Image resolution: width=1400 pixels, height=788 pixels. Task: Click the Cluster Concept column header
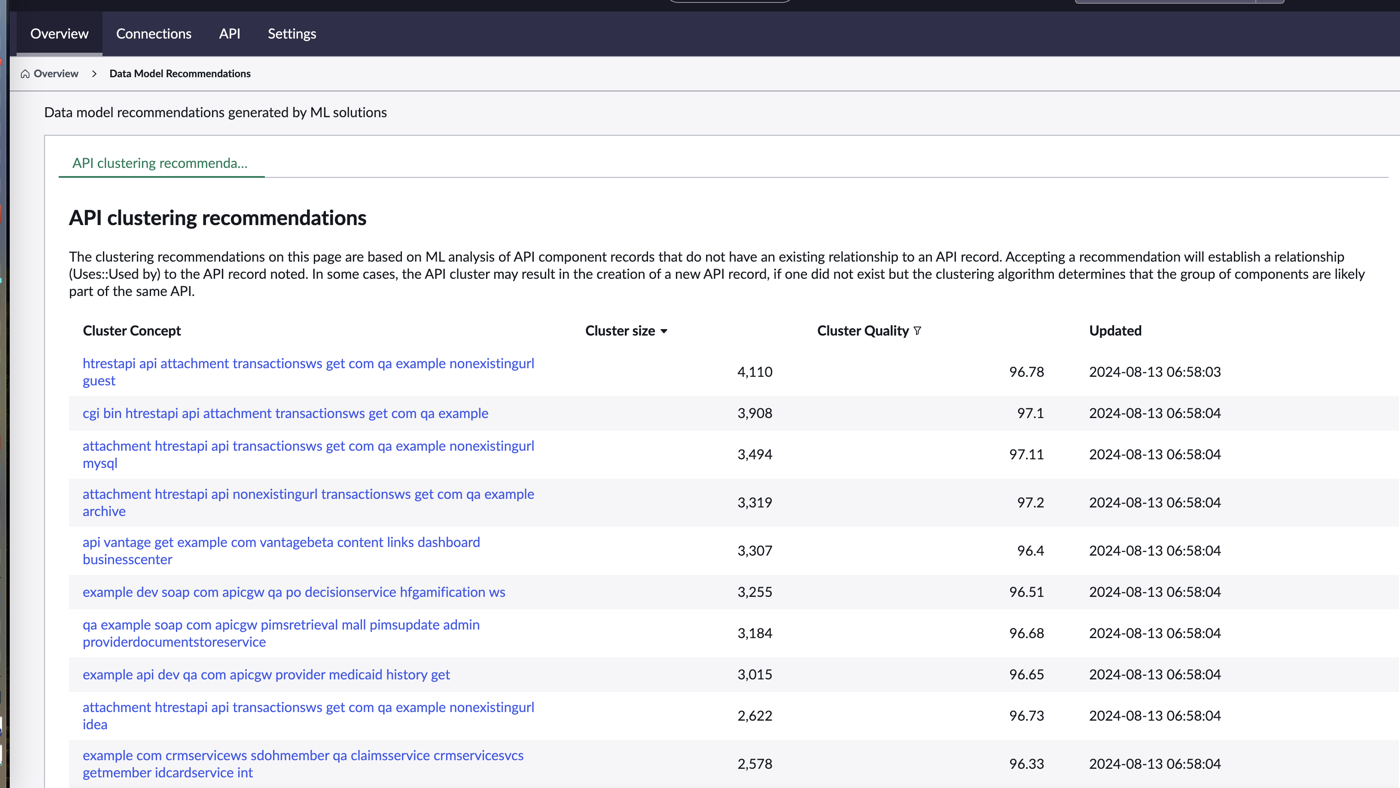[x=132, y=331]
